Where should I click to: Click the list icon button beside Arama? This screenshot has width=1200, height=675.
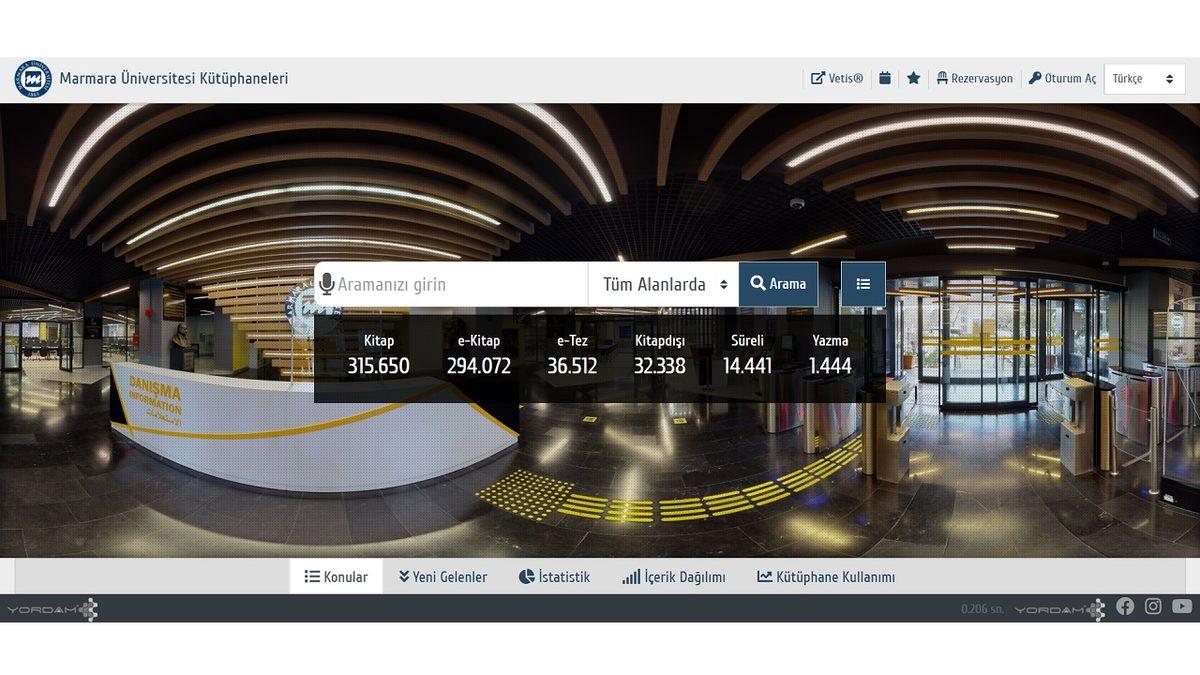[863, 284]
